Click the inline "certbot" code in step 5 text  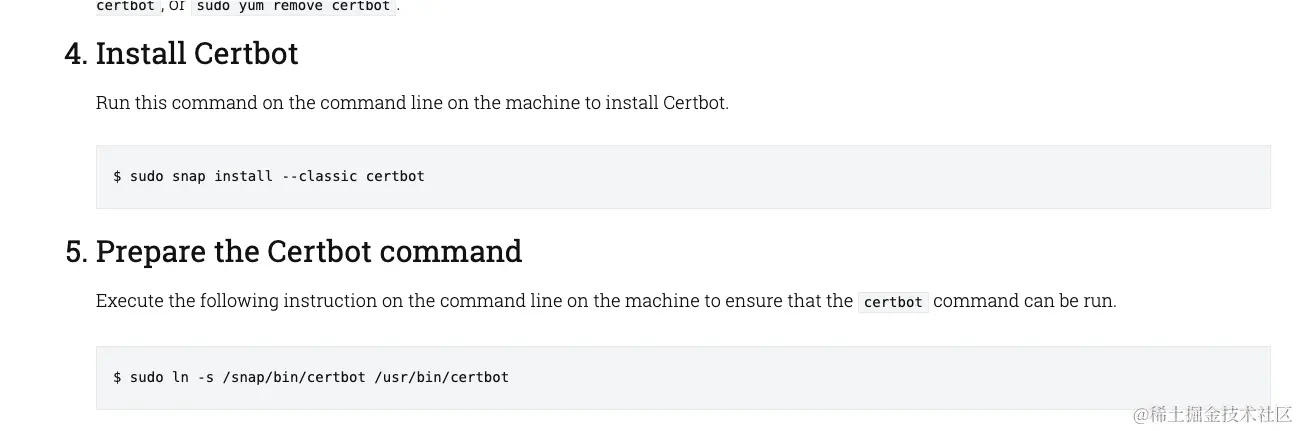[x=893, y=302]
